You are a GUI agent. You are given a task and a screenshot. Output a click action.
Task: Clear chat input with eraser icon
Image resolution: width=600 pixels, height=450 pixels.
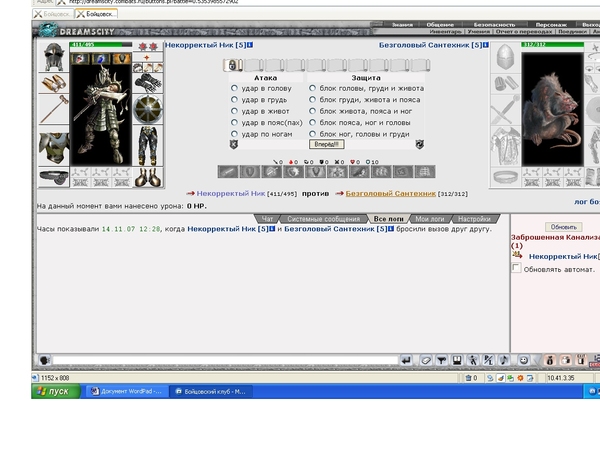(x=426, y=360)
